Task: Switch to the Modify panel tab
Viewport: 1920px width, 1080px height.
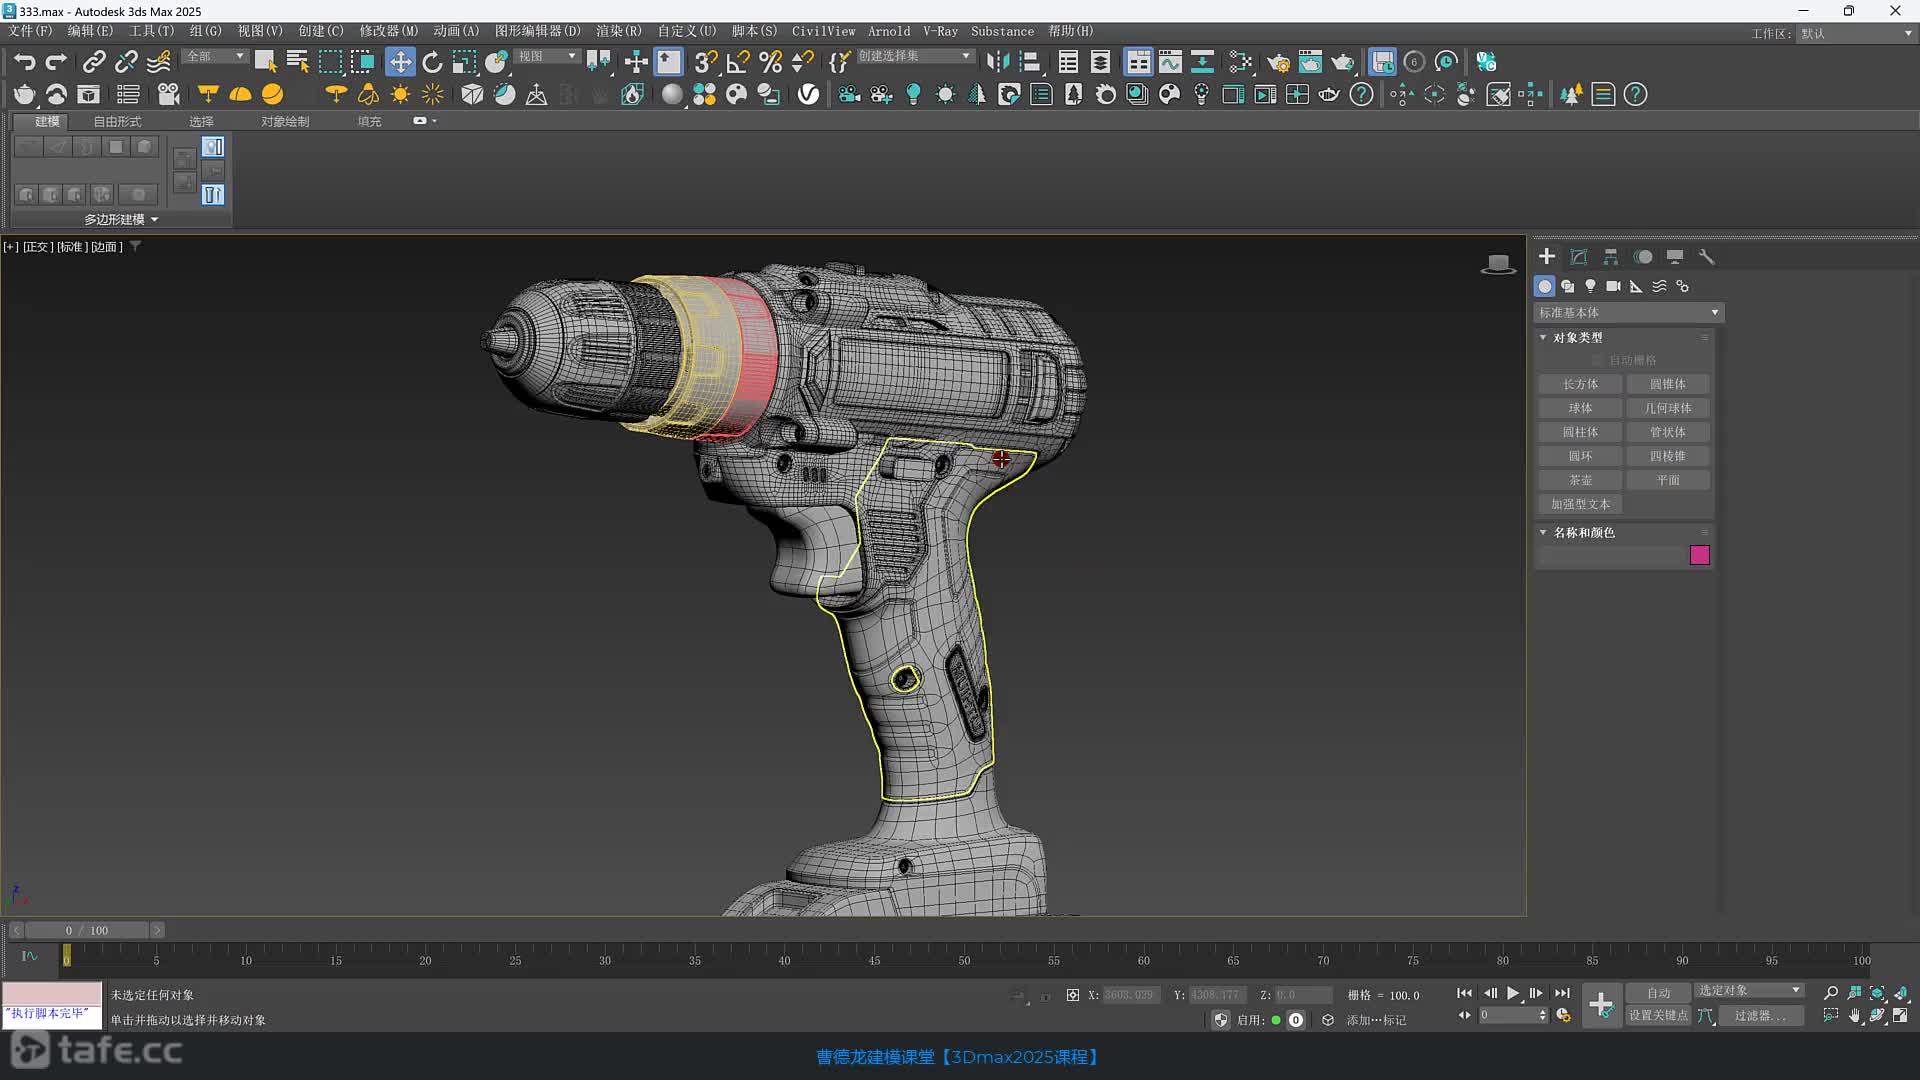Action: [1578, 257]
